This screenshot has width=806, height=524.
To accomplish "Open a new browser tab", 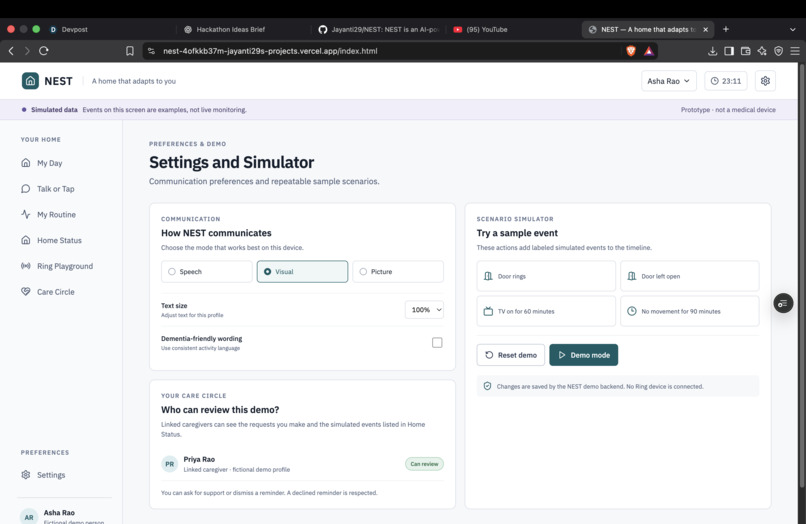I will coord(726,29).
